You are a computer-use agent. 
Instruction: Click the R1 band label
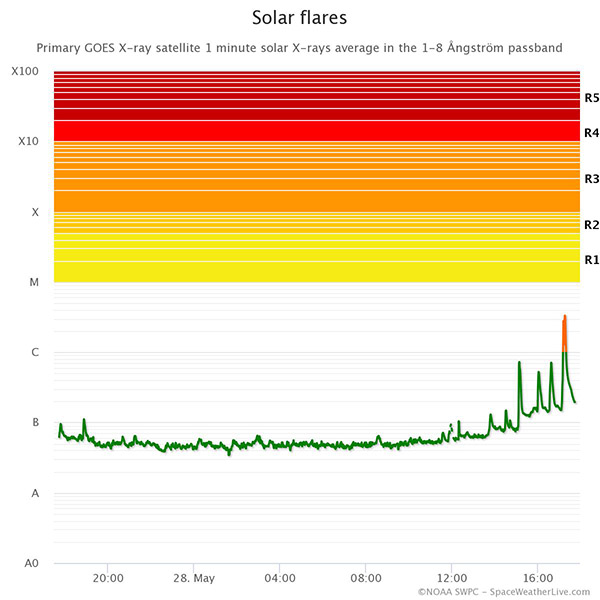591,260
